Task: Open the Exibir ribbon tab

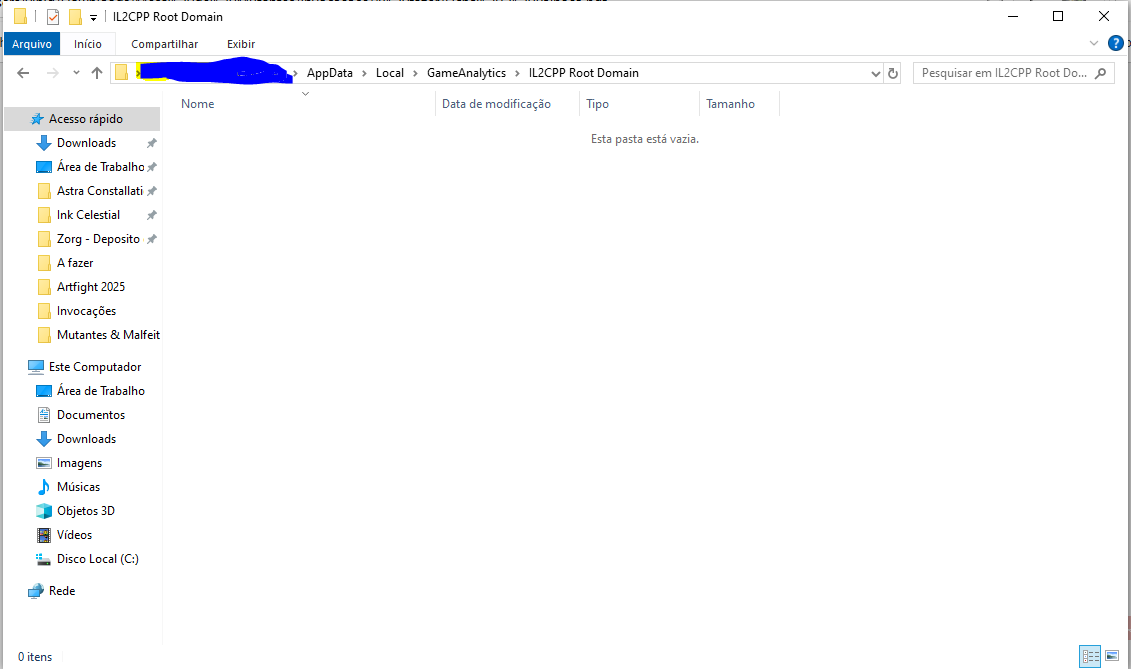Action: coord(241,44)
